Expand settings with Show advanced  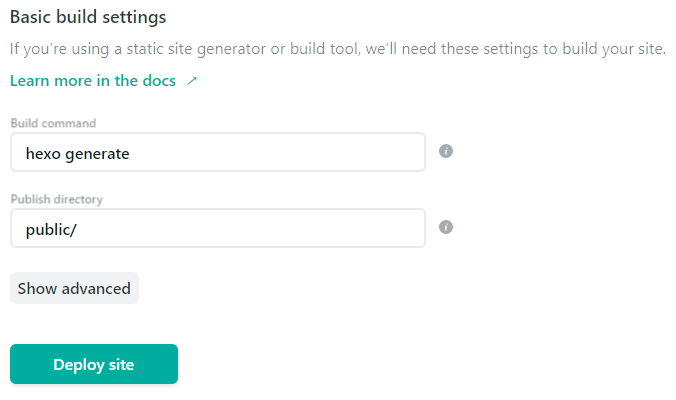[x=74, y=288]
